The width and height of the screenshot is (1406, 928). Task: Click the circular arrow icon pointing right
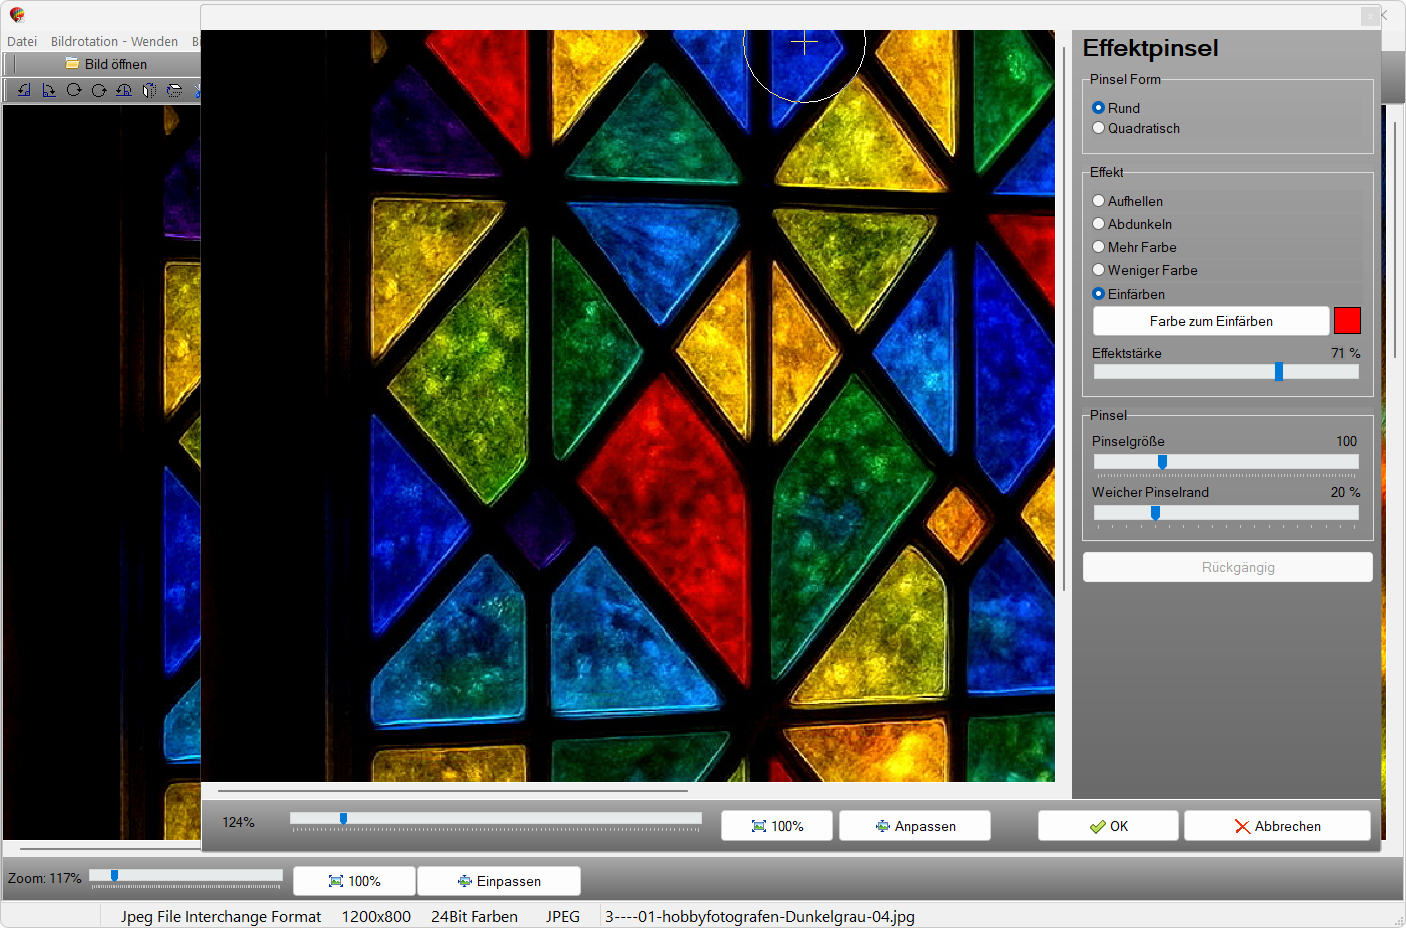[x=74, y=90]
